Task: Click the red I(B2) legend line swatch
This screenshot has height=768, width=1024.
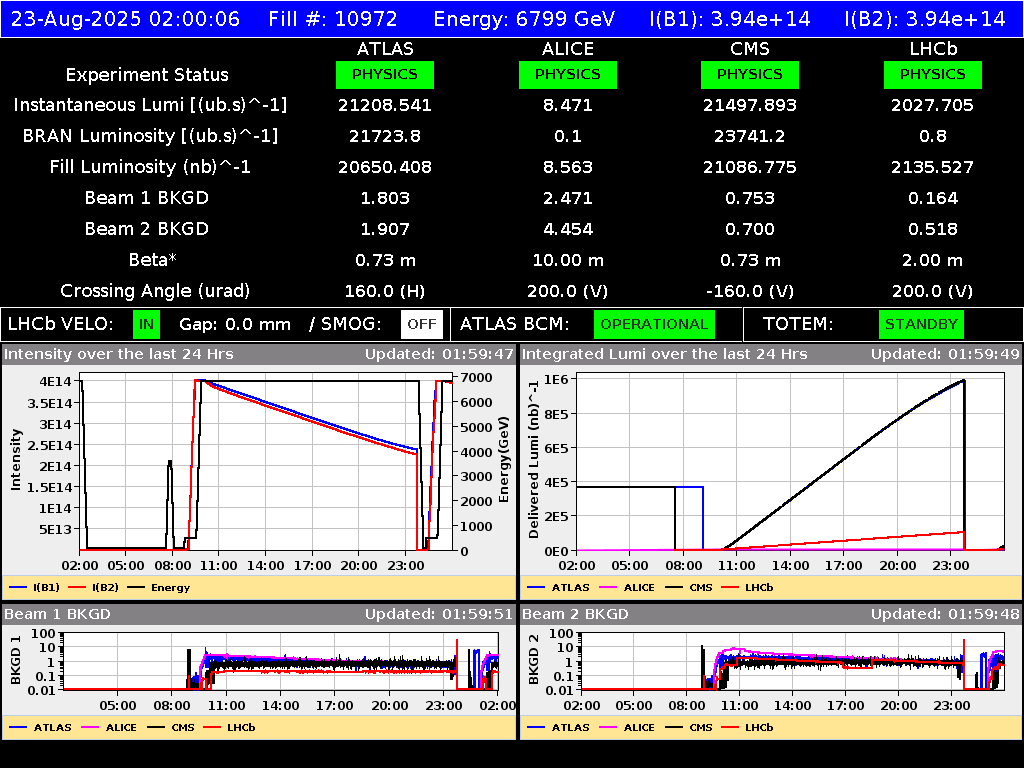Action: [76, 588]
